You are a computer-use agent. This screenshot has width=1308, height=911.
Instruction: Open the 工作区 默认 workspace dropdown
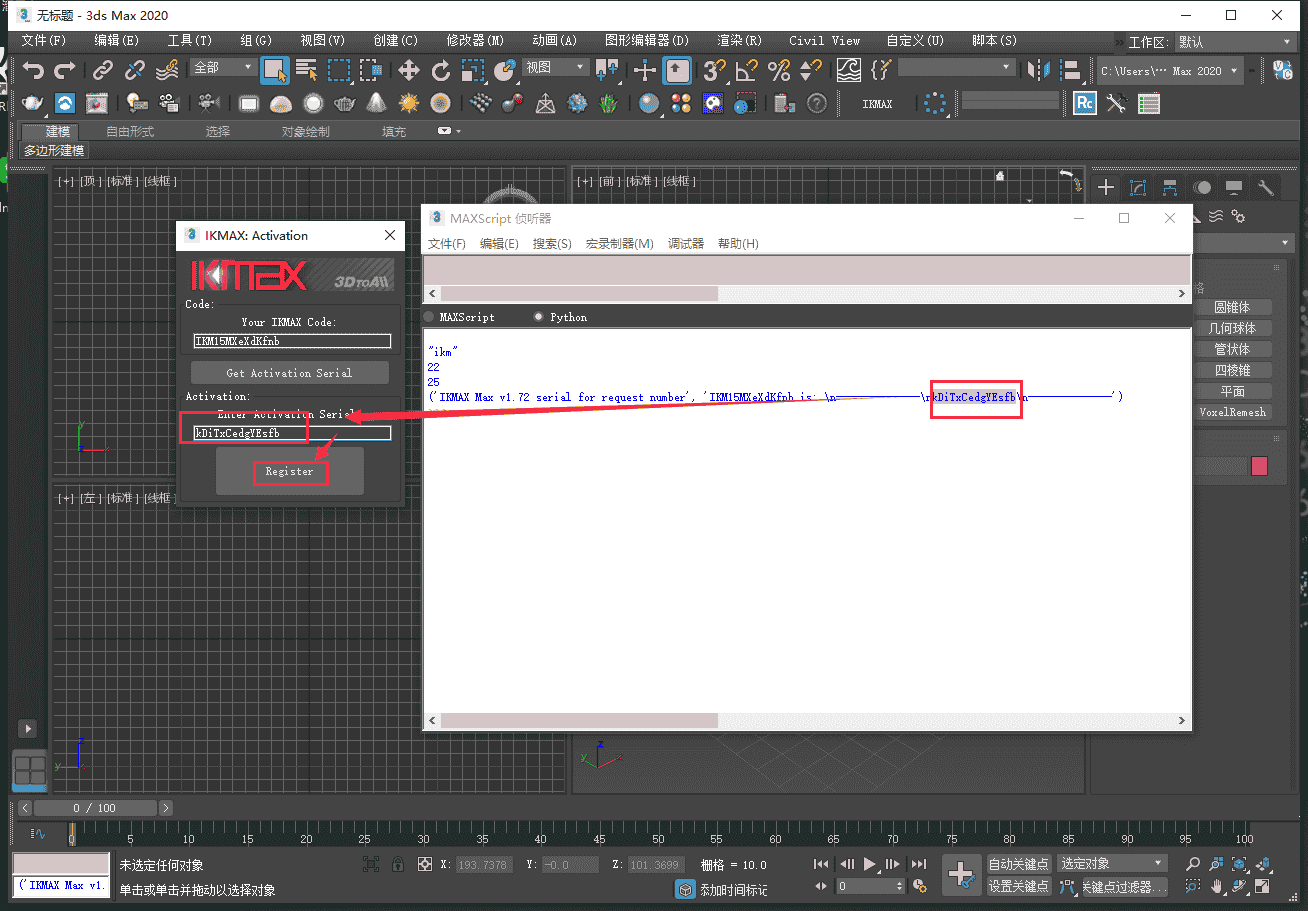pyautogui.click(x=1235, y=42)
